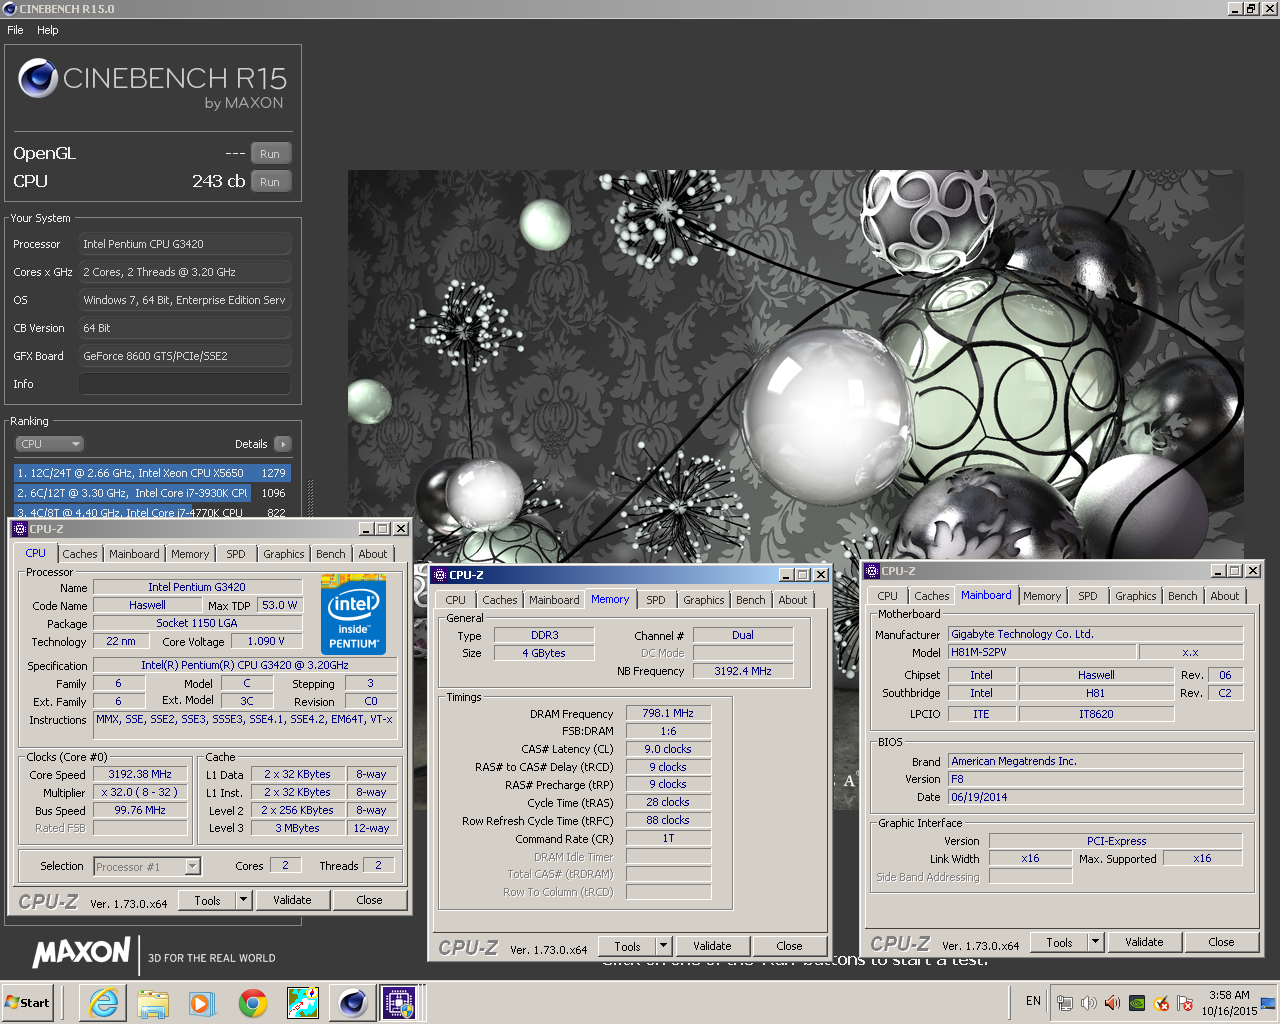Click Validate in right CPU-Z window

click(1144, 942)
